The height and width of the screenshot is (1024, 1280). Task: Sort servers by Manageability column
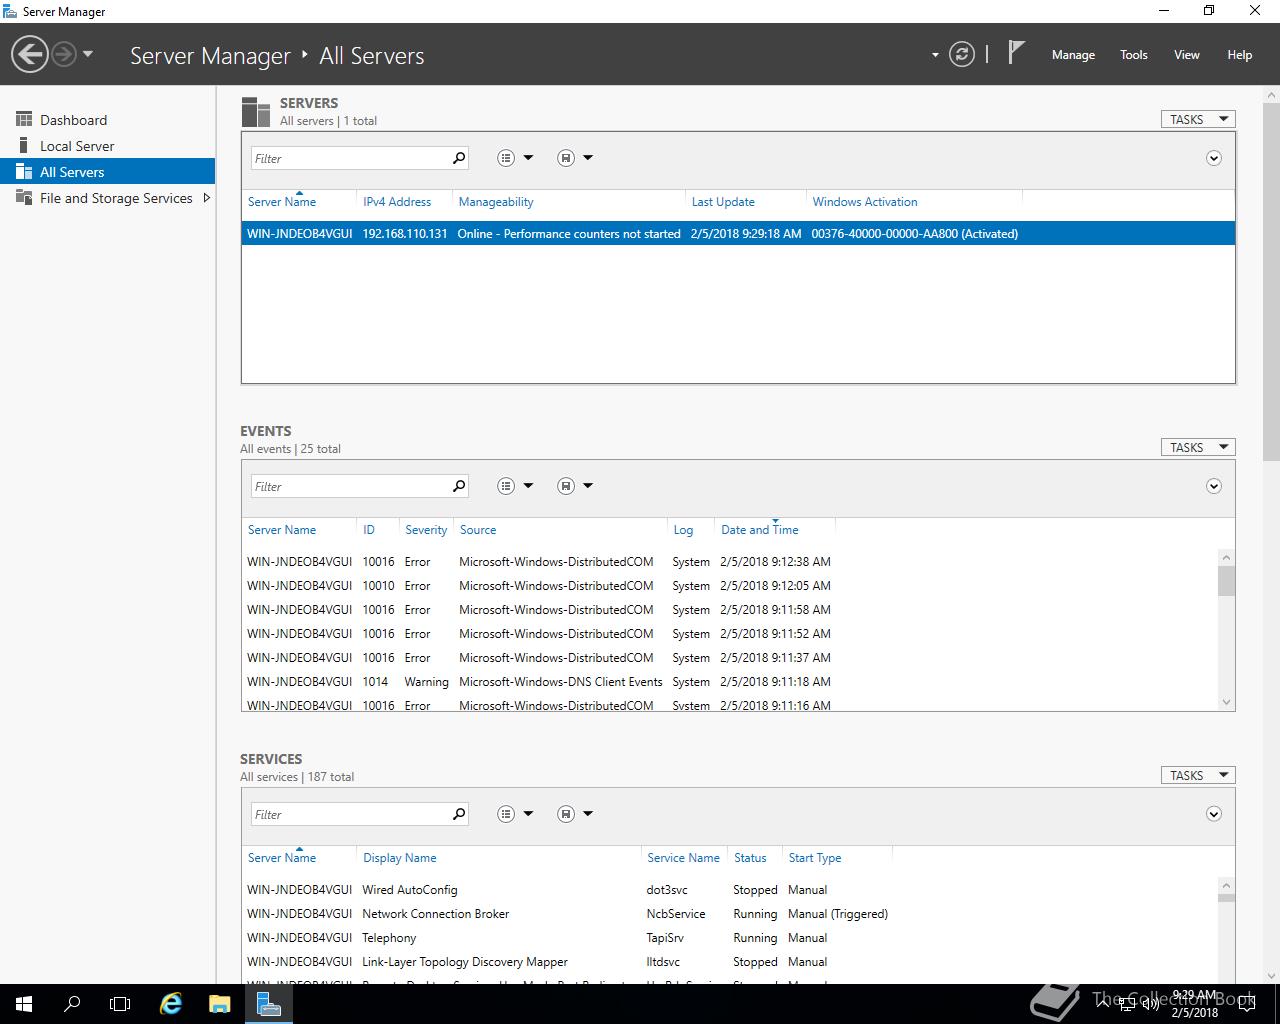496,202
